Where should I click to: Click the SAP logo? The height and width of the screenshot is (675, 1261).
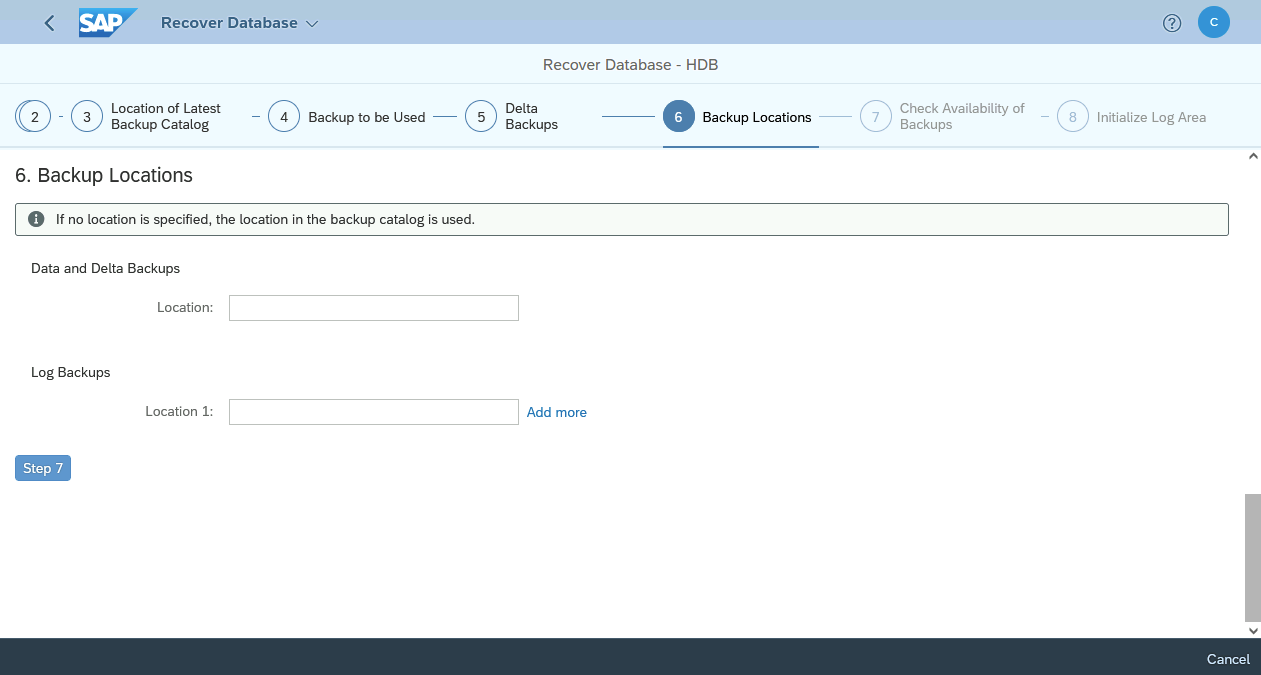(x=106, y=23)
